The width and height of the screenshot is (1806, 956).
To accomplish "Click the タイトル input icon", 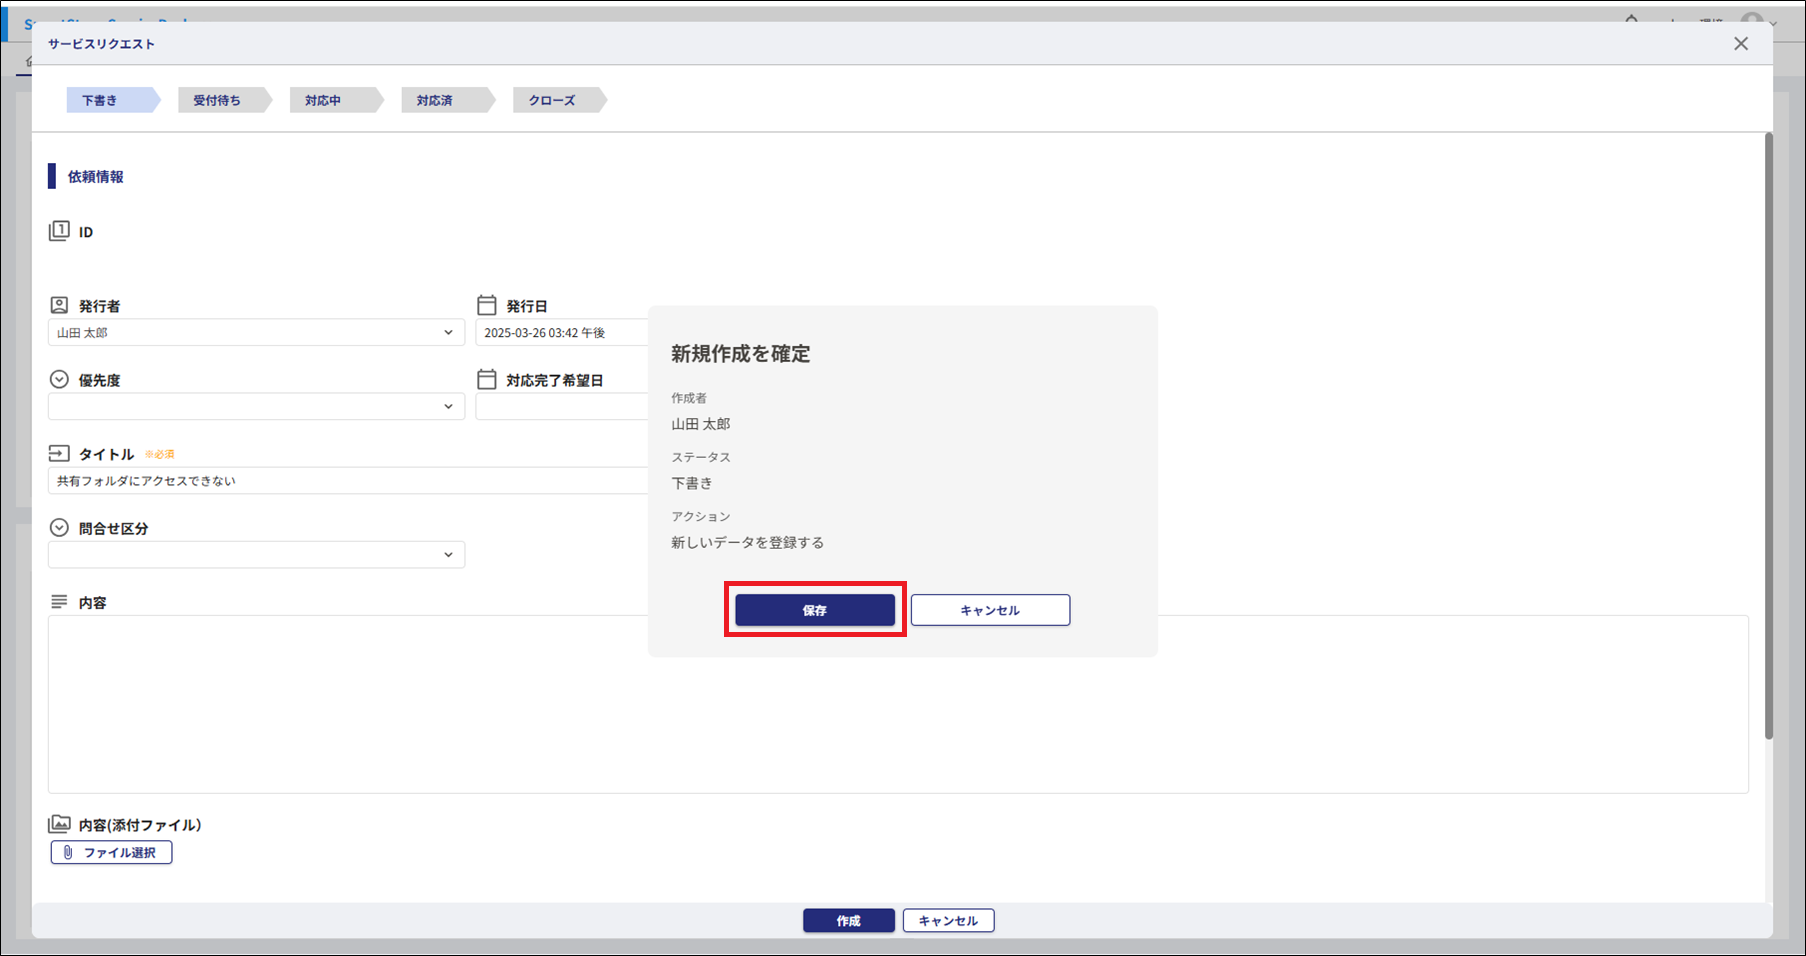I will [x=59, y=454].
